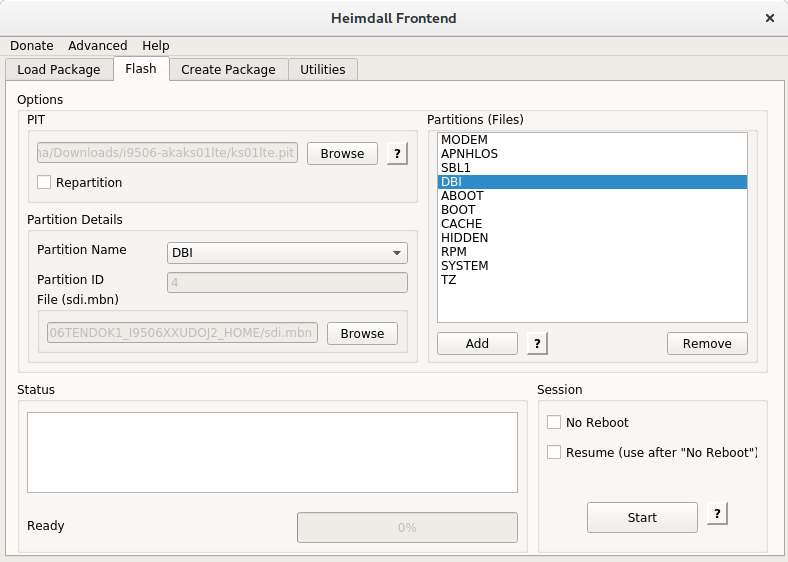Image resolution: width=788 pixels, height=562 pixels.
Task: Browse for a PIT file
Action: click(x=342, y=153)
